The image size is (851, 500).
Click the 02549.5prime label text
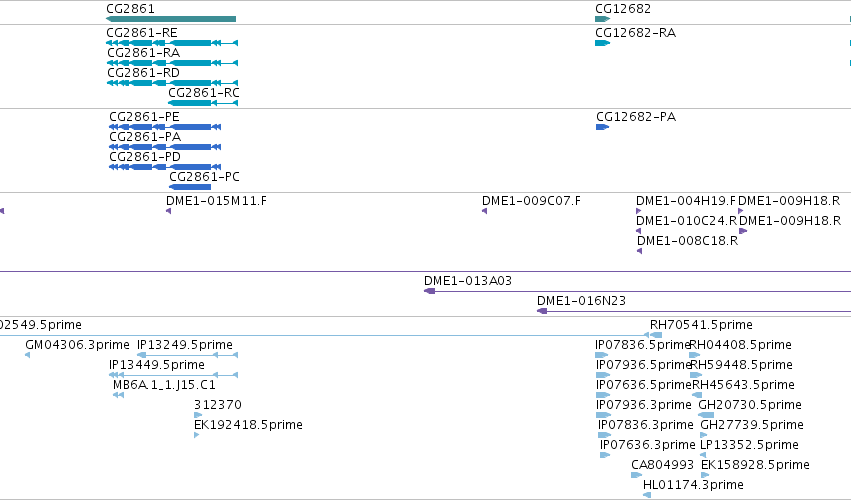41,325
